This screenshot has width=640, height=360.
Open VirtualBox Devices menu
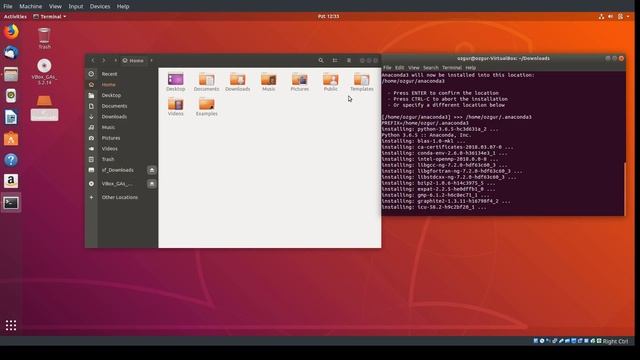100,6
